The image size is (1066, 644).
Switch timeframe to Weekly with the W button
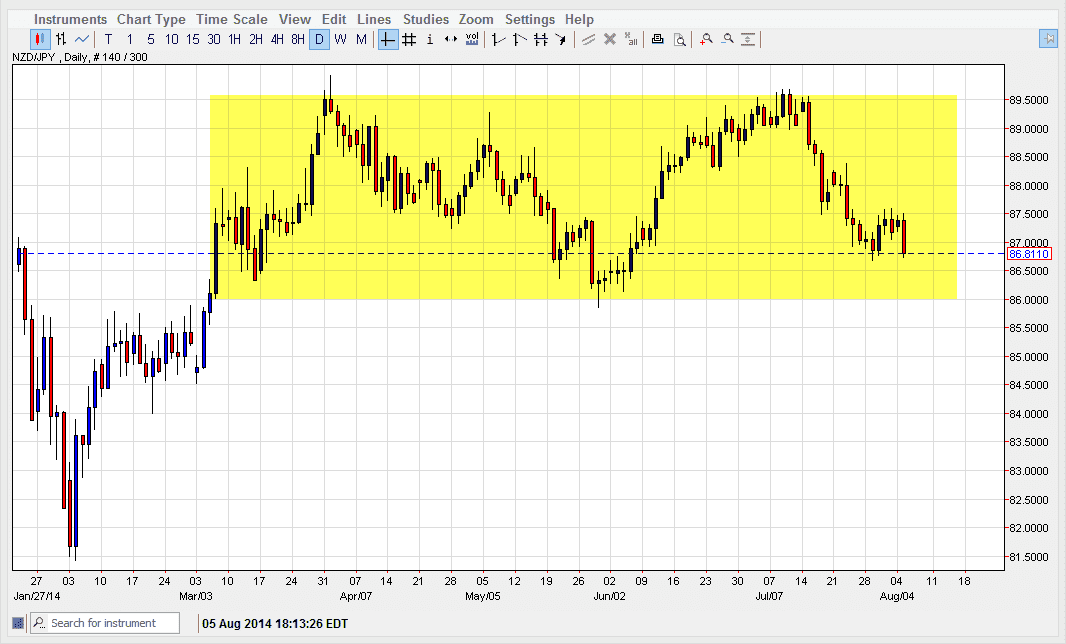[338, 39]
